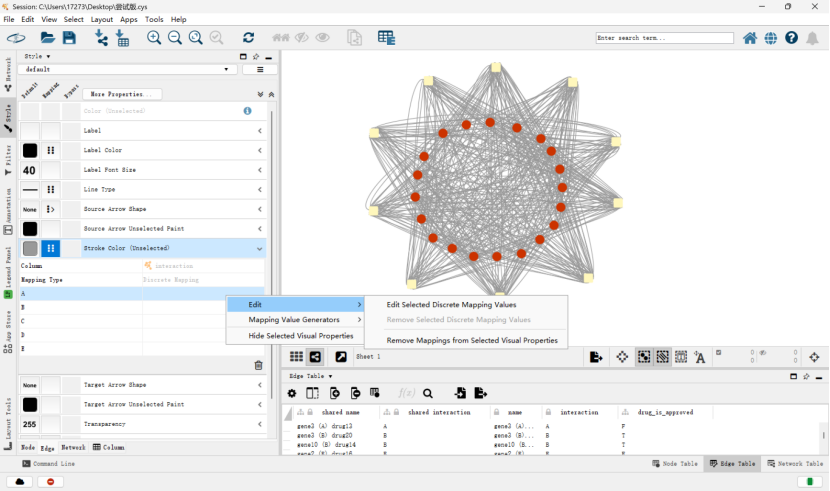Expand the Label property row
830x491 pixels.
tap(260, 131)
